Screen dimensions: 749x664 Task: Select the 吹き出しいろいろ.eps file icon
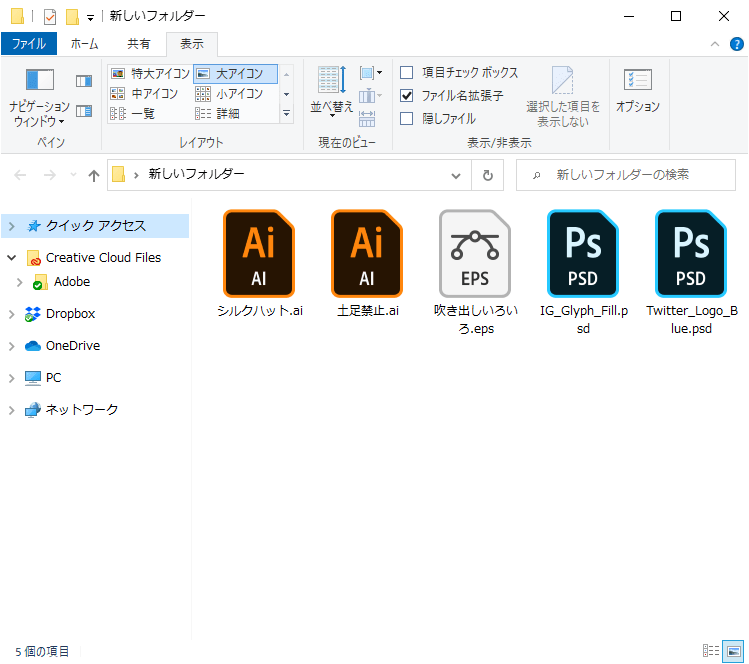475,253
